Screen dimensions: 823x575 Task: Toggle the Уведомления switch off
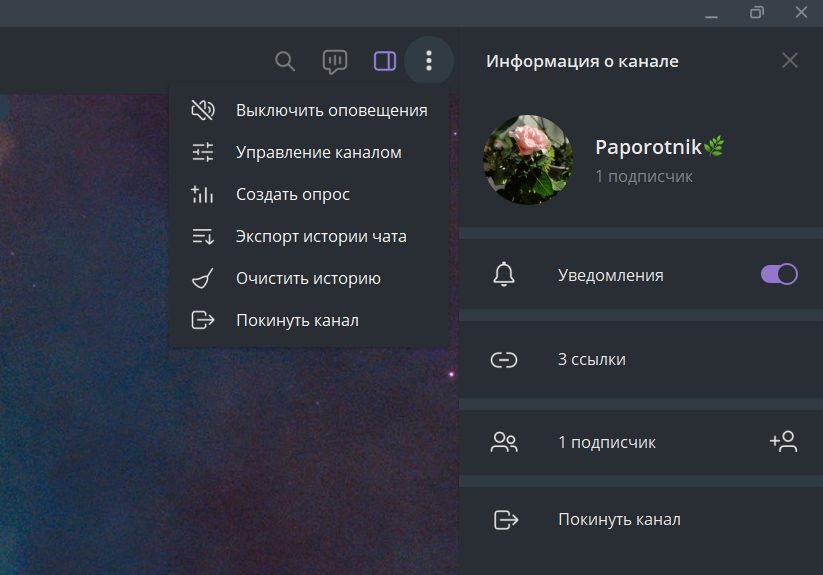(779, 274)
